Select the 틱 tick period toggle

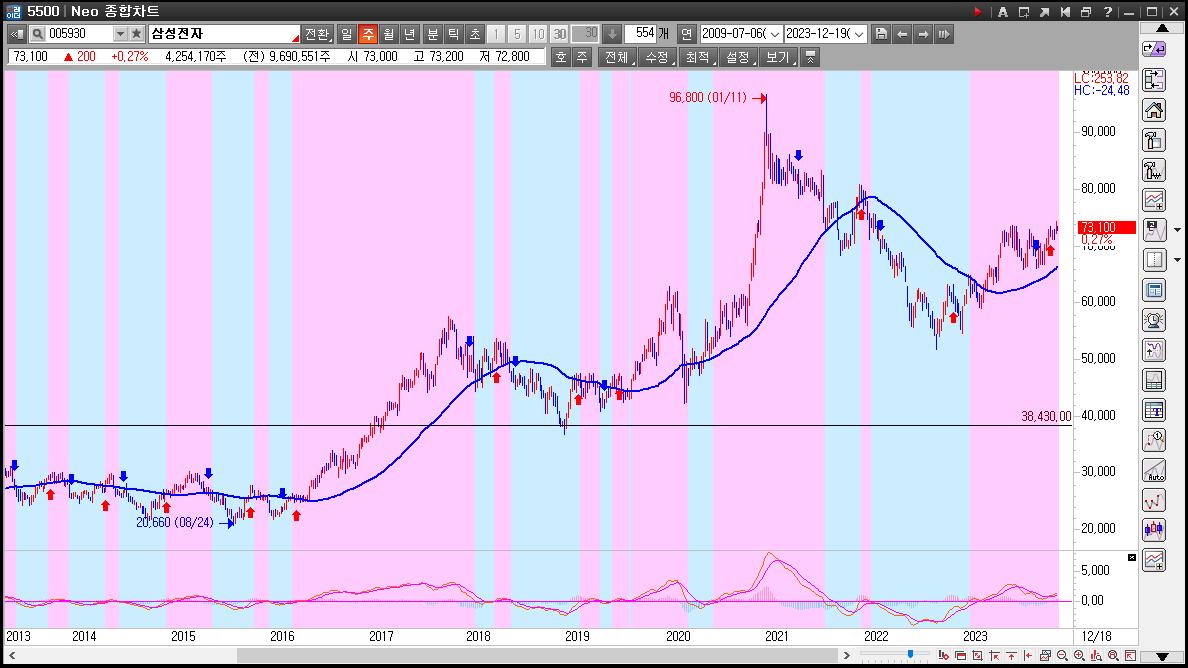point(454,34)
